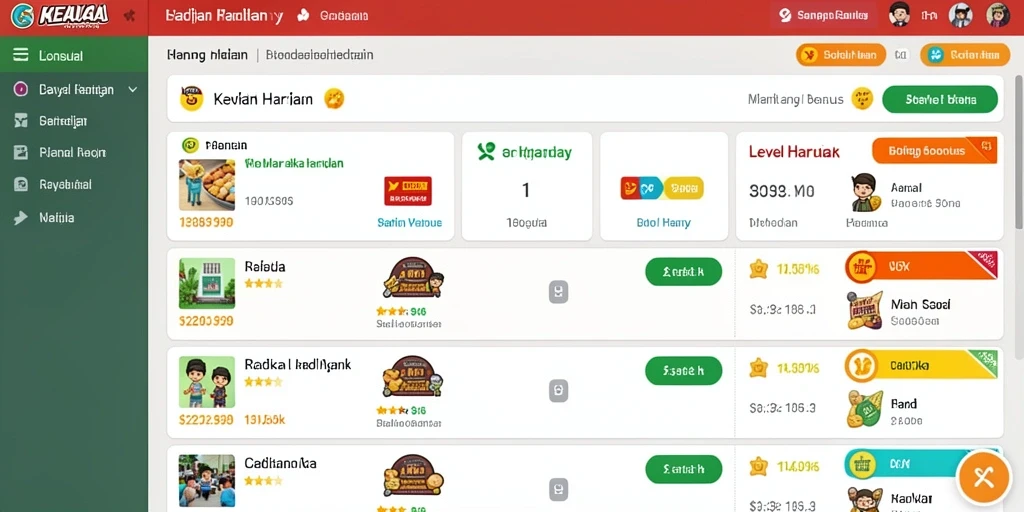Click the gray lock icon in Radkal row
1024x512 pixels.
tap(558, 391)
